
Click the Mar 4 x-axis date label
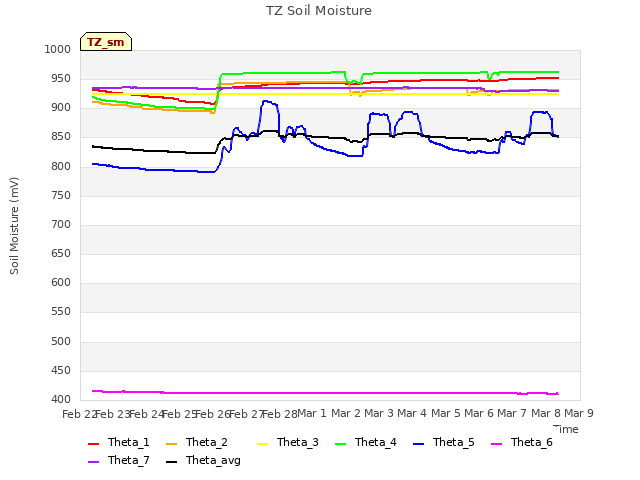click(x=412, y=413)
